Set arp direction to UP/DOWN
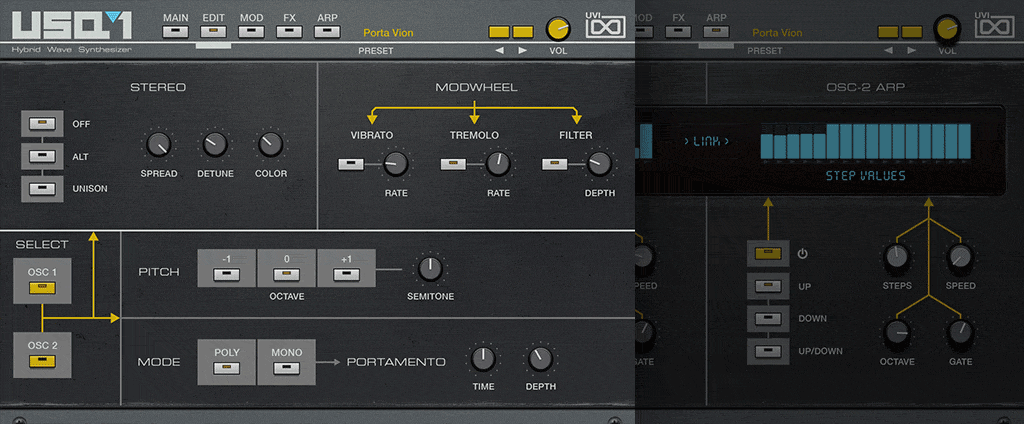This screenshot has width=1024, height=424. tap(769, 351)
